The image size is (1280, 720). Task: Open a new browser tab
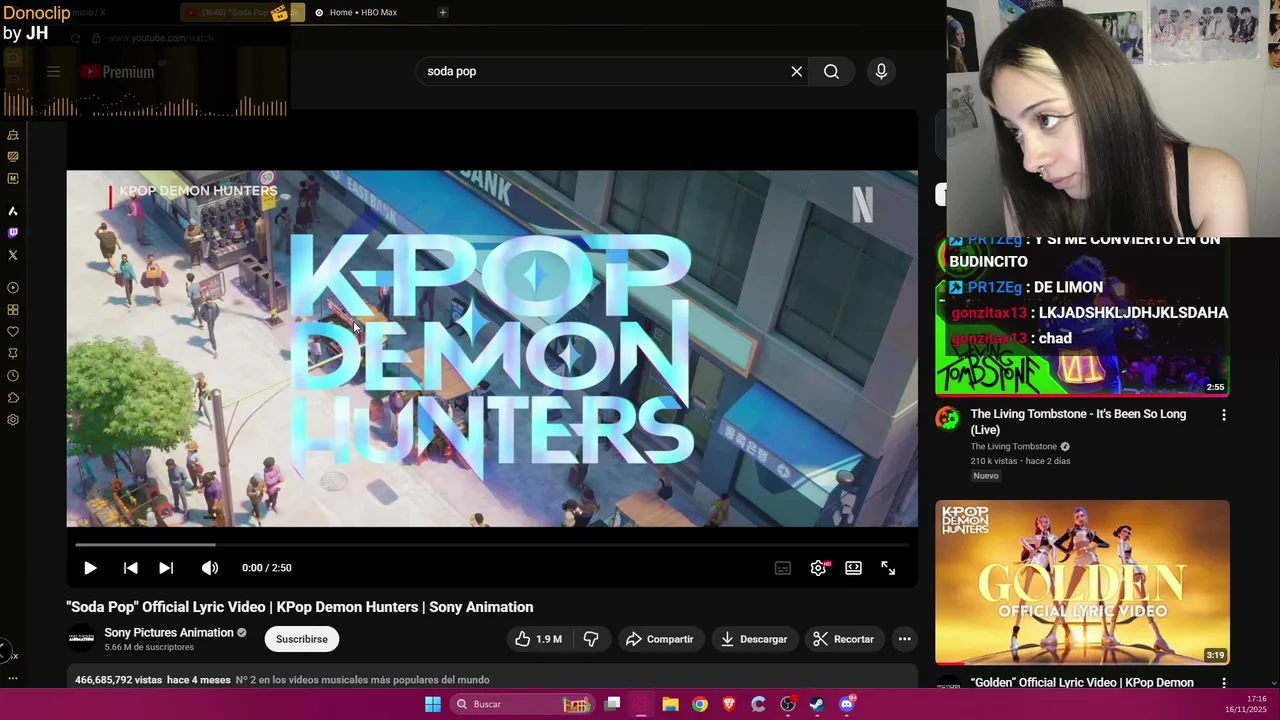(442, 12)
